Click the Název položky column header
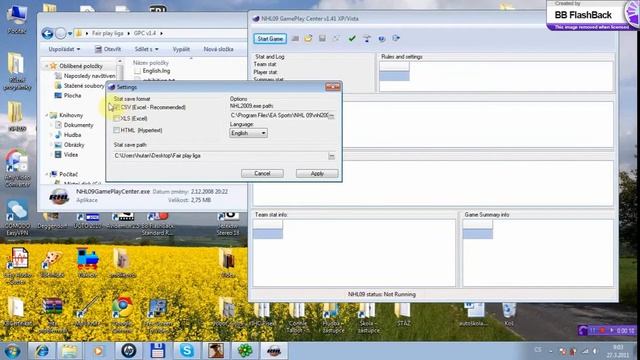The image size is (640, 360). pos(151,63)
